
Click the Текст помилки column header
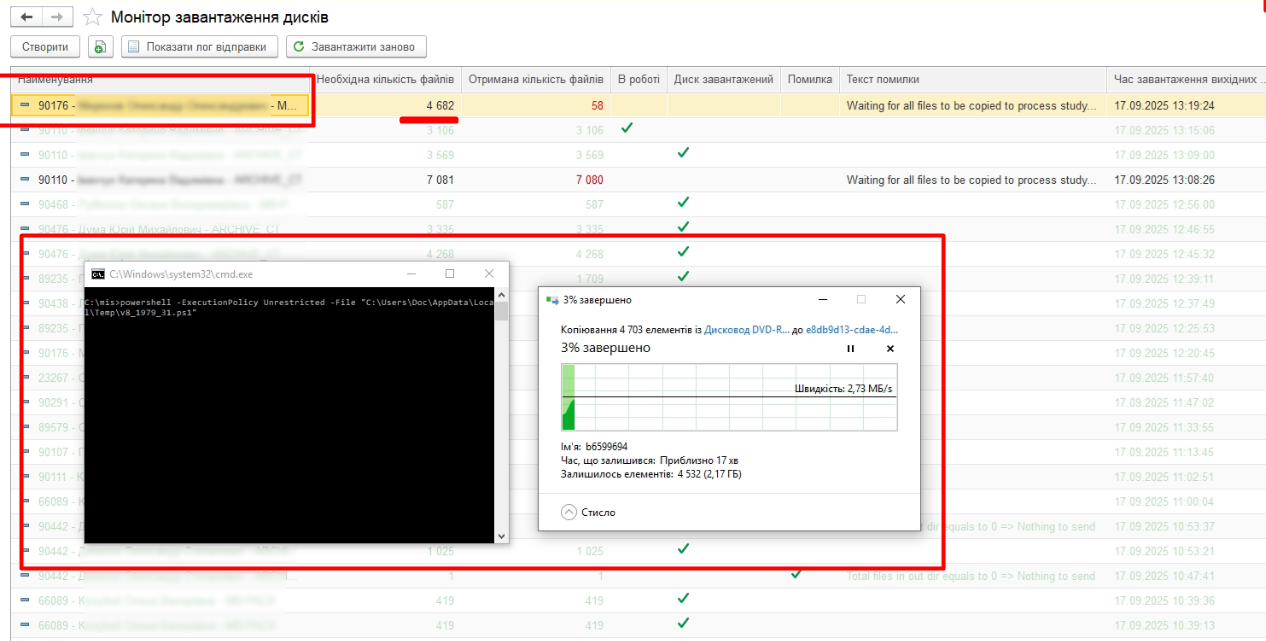pyautogui.click(x=883, y=79)
